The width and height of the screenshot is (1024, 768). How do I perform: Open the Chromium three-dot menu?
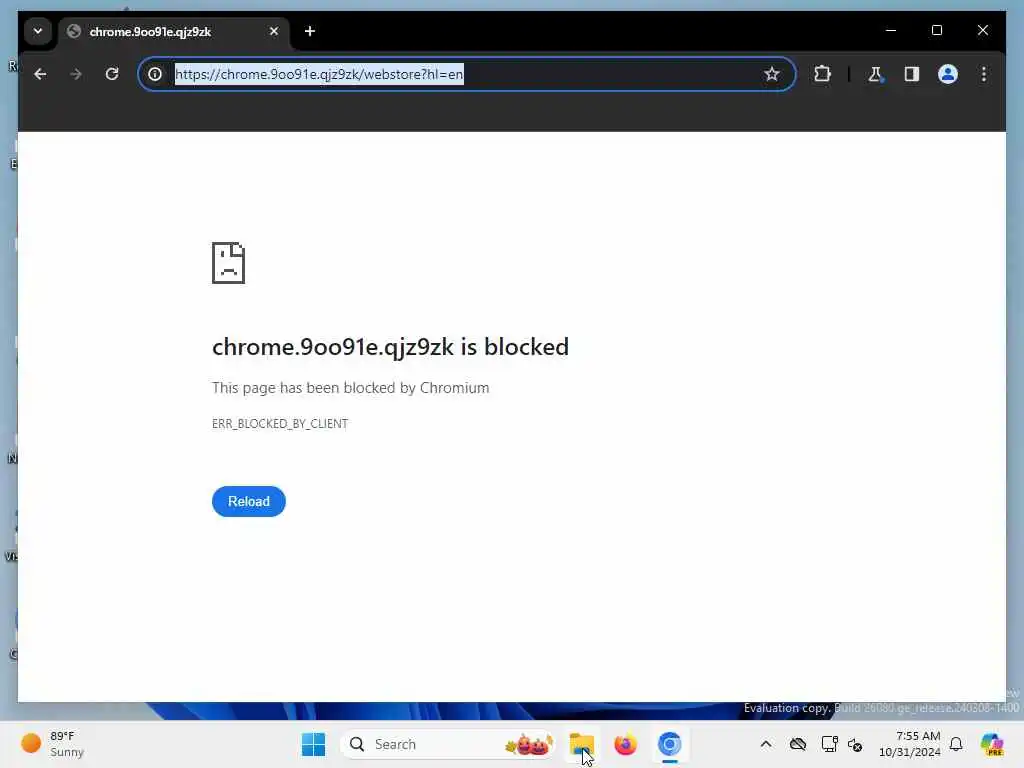[984, 74]
